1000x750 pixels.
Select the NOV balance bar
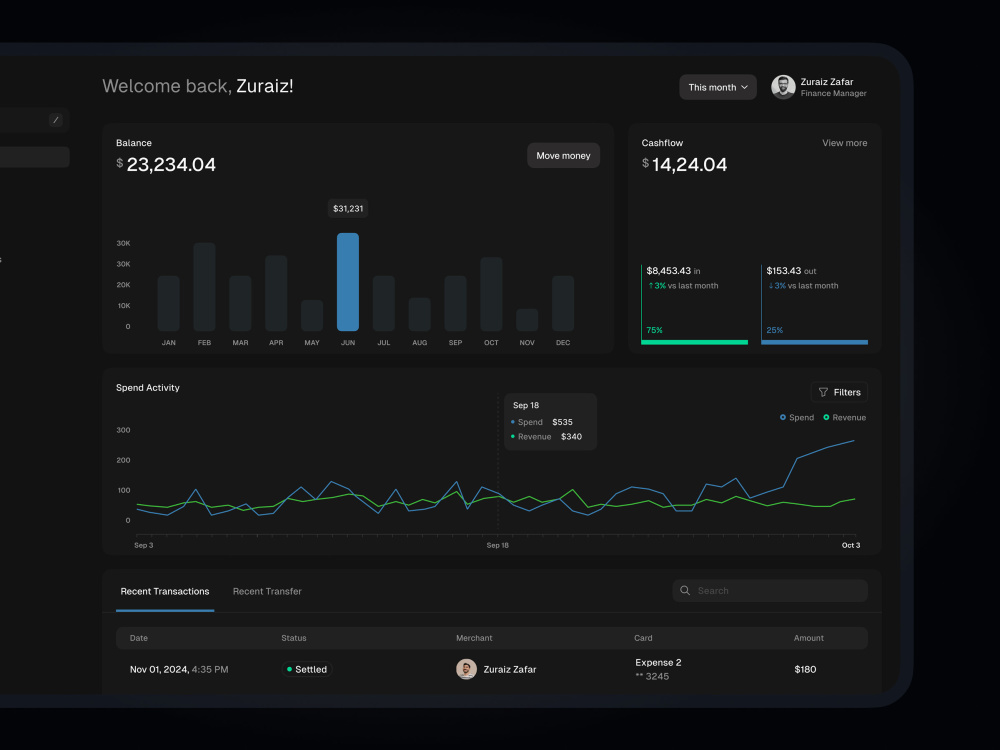pos(527,320)
